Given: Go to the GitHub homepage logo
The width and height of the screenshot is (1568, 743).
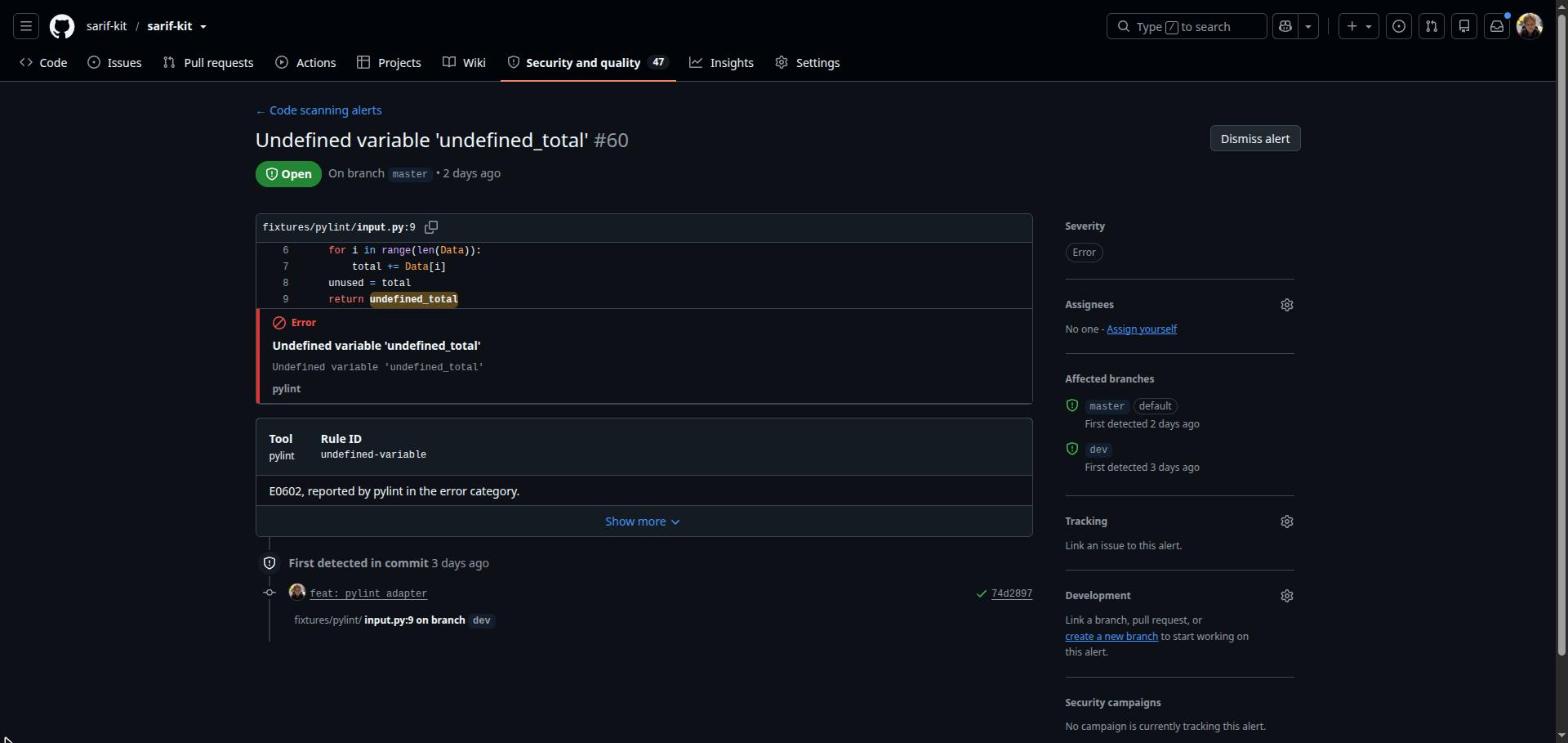Looking at the screenshot, I should click(x=62, y=26).
